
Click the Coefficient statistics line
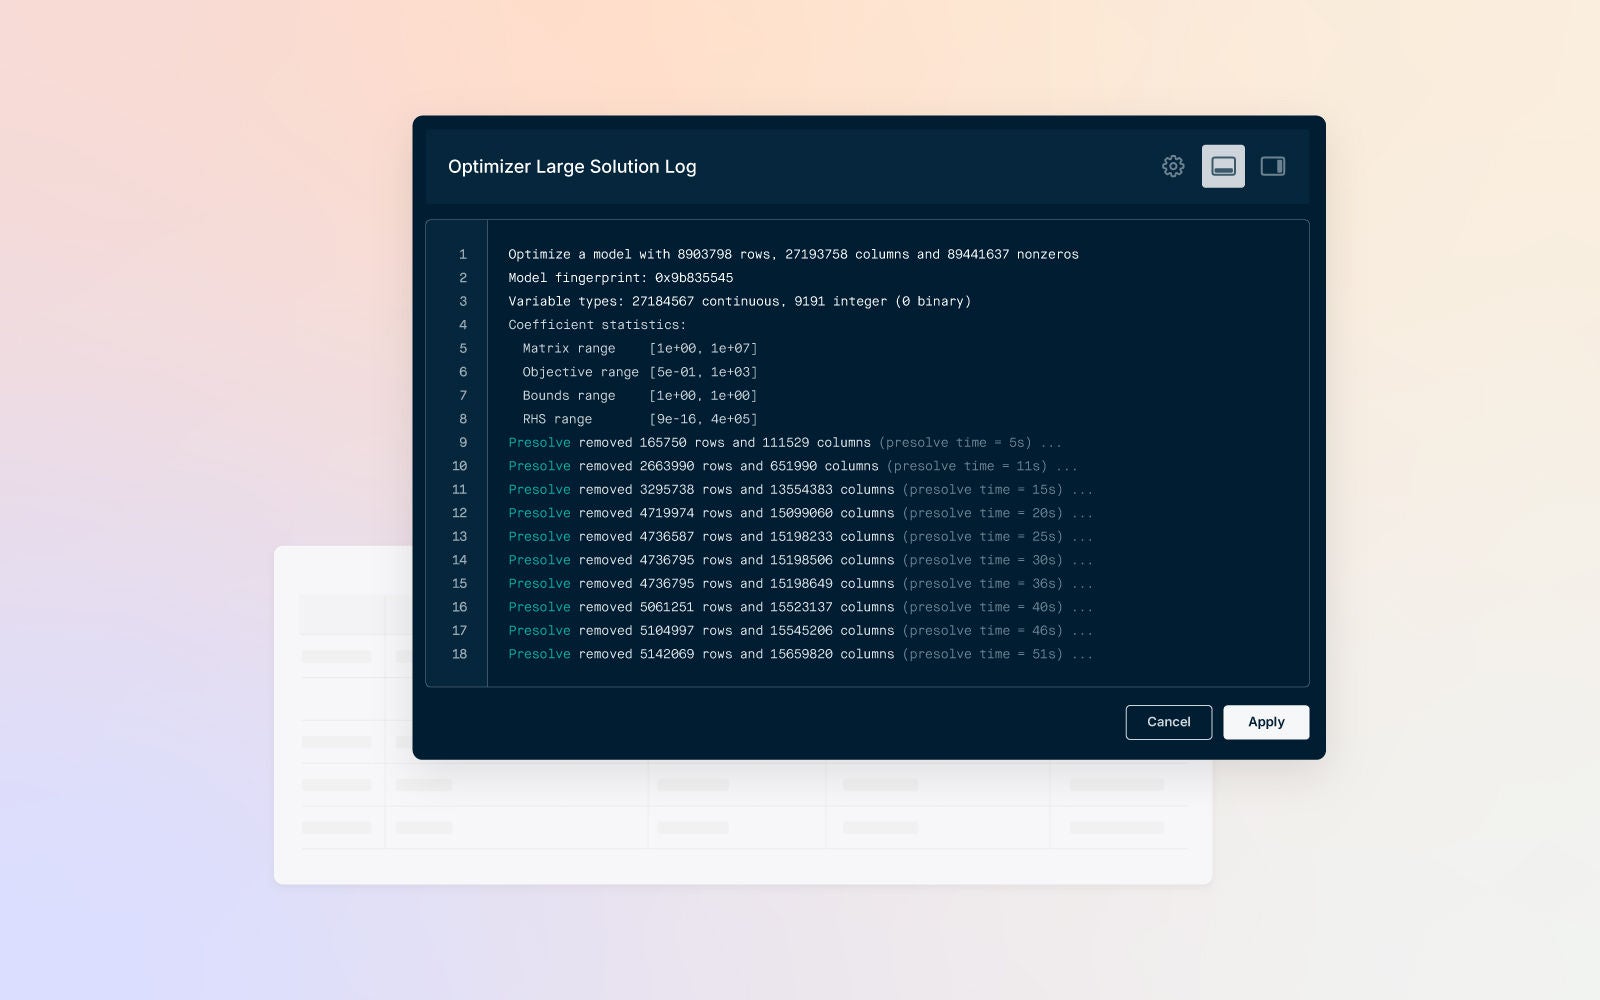[x=596, y=324]
